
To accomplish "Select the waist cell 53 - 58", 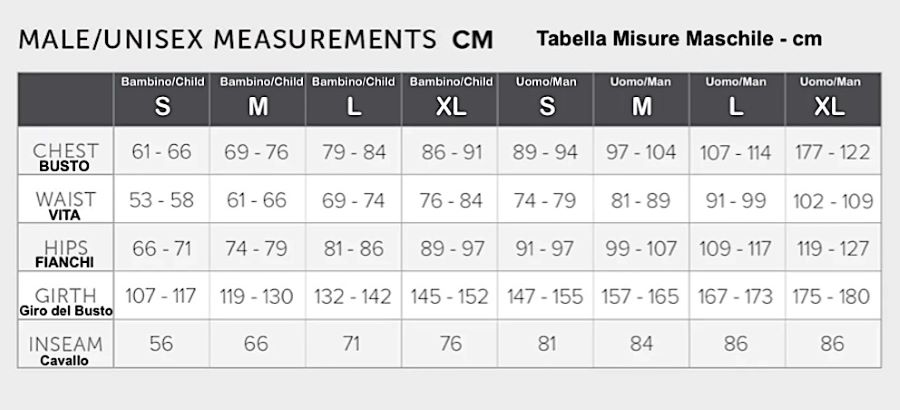I will click(161, 200).
